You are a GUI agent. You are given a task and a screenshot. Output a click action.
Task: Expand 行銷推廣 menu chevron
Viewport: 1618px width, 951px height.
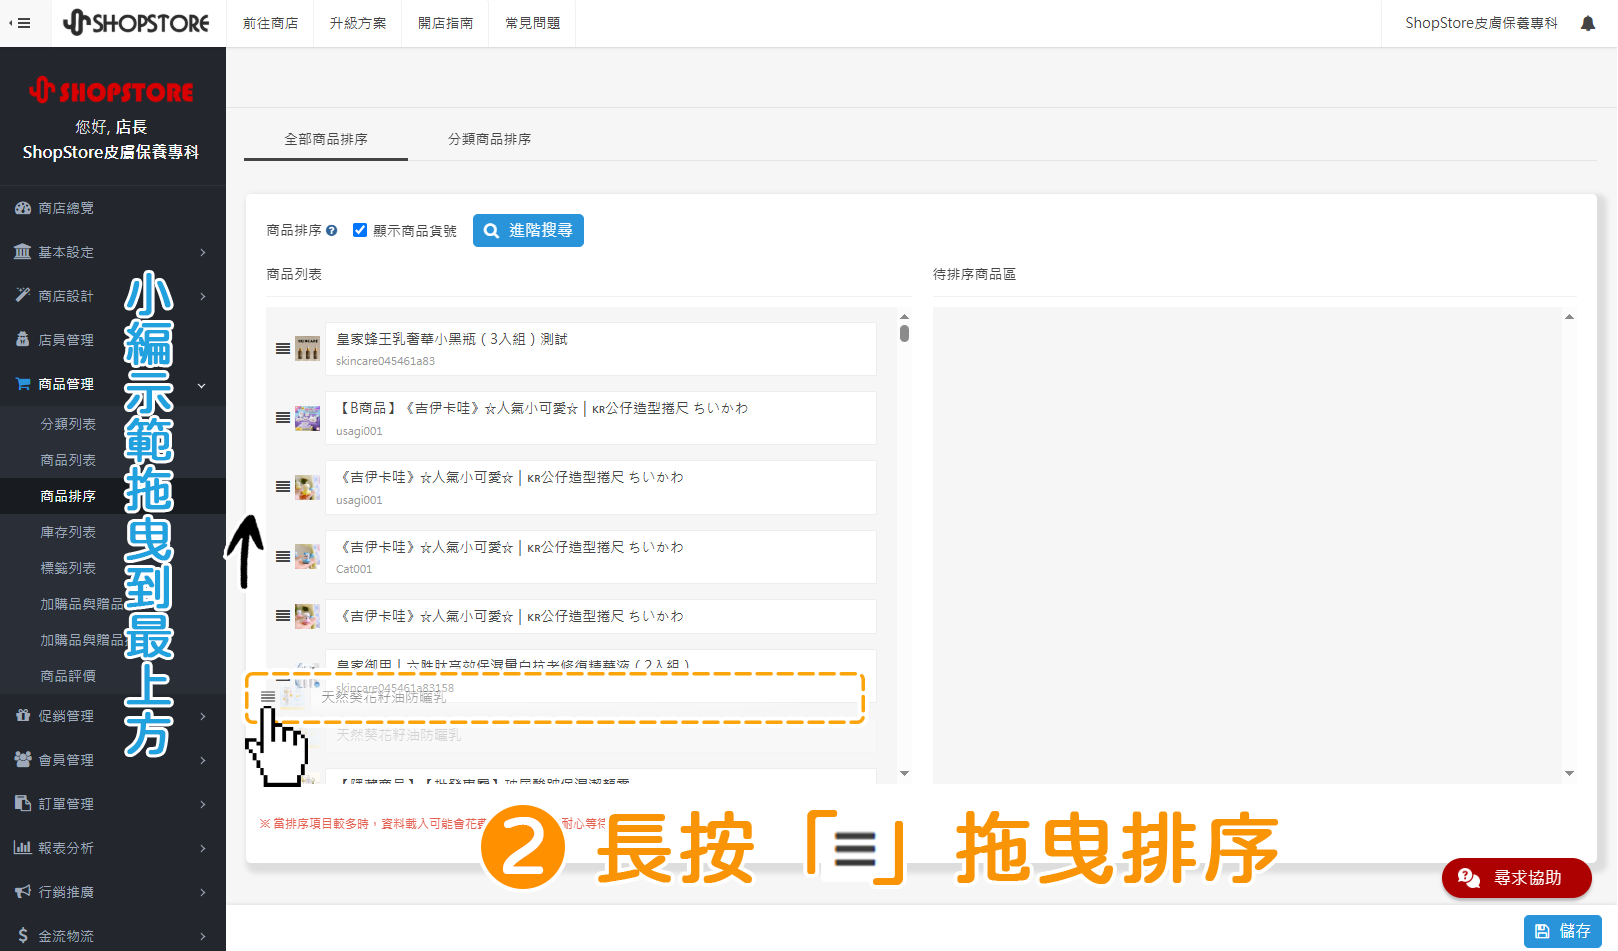(x=203, y=892)
